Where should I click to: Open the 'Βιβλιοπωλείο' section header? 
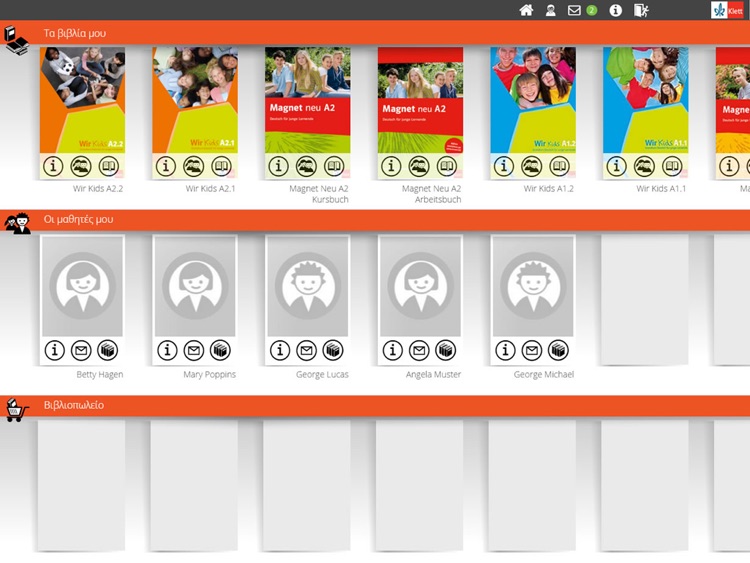pos(375,406)
